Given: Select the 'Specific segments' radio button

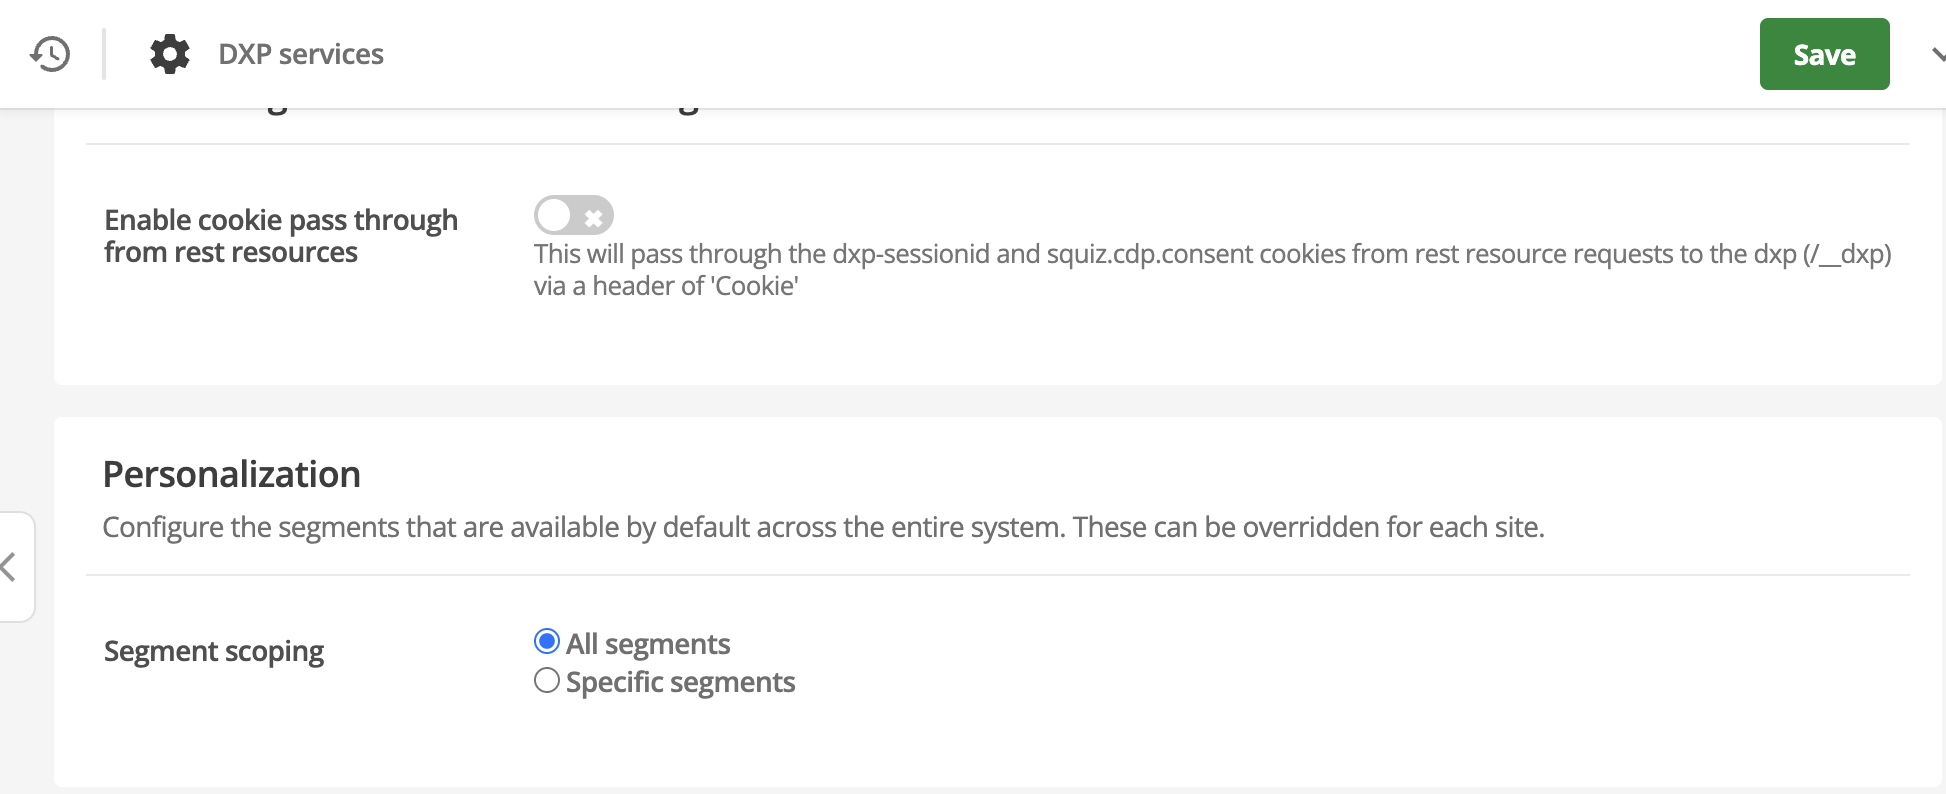Looking at the screenshot, I should (546, 680).
